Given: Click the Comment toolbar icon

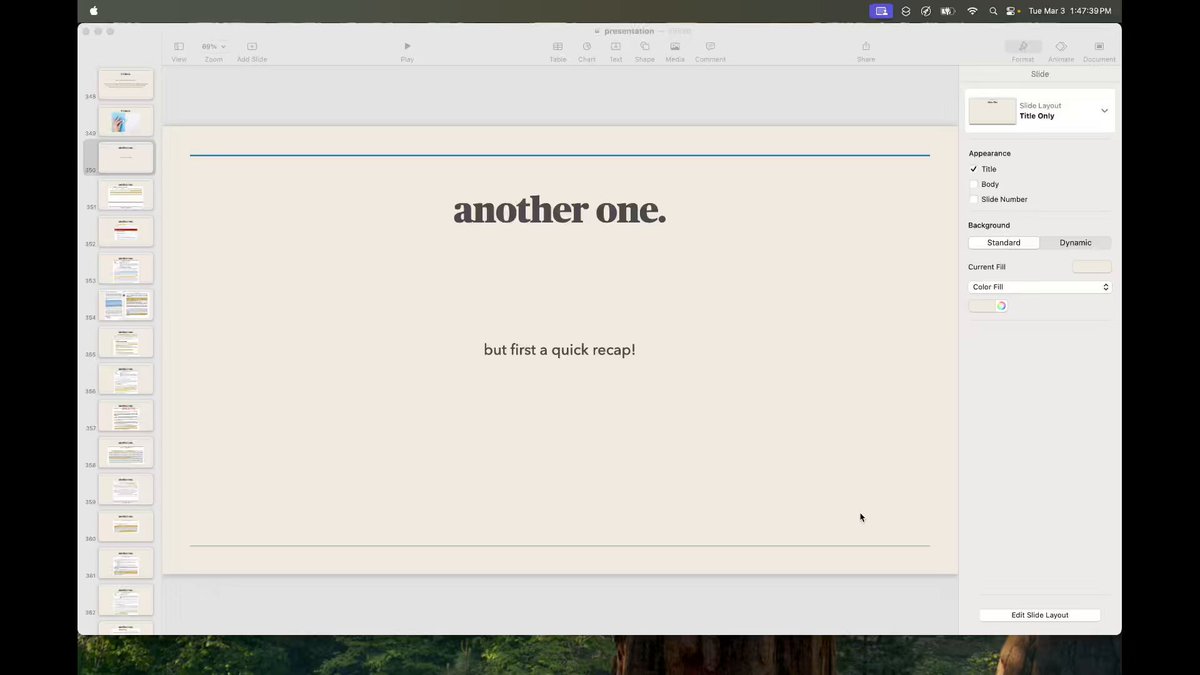Looking at the screenshot, I should (x=710, y=46).
